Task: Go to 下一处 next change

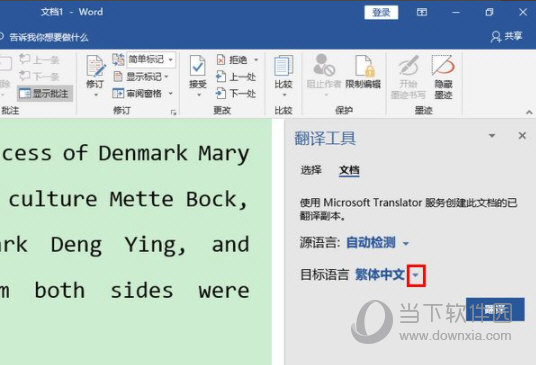Action: tap(236, 93)
